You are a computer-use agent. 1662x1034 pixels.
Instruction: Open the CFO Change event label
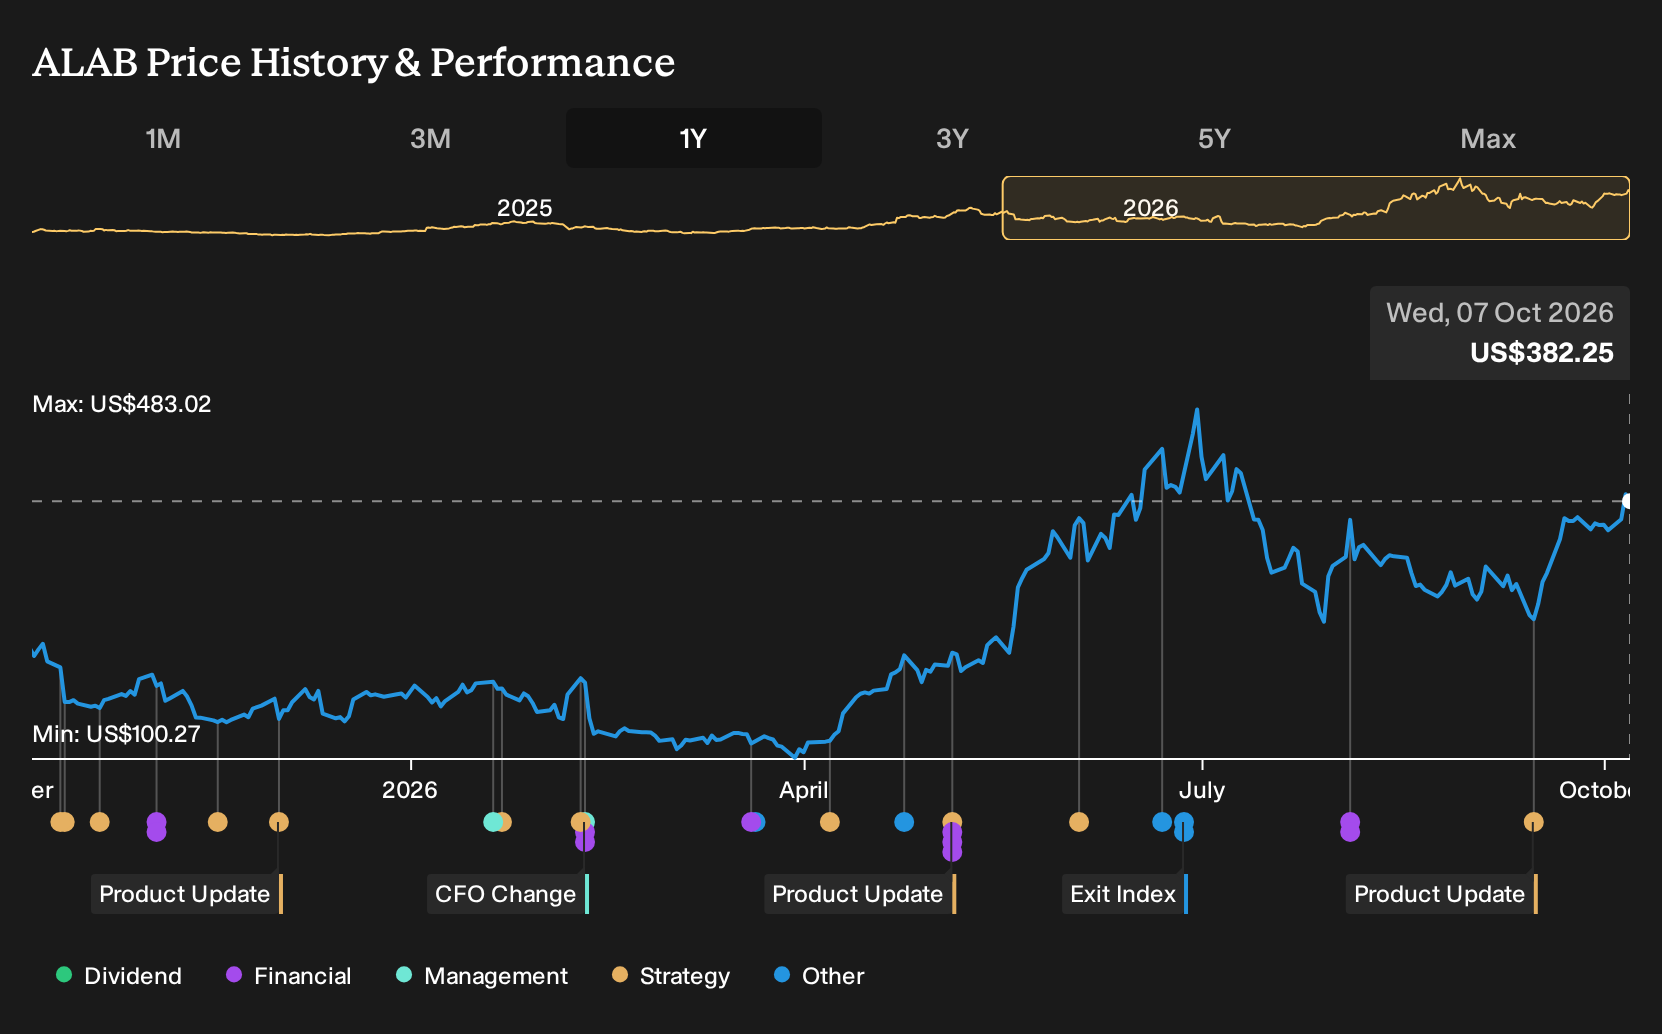tap(508, 894)
